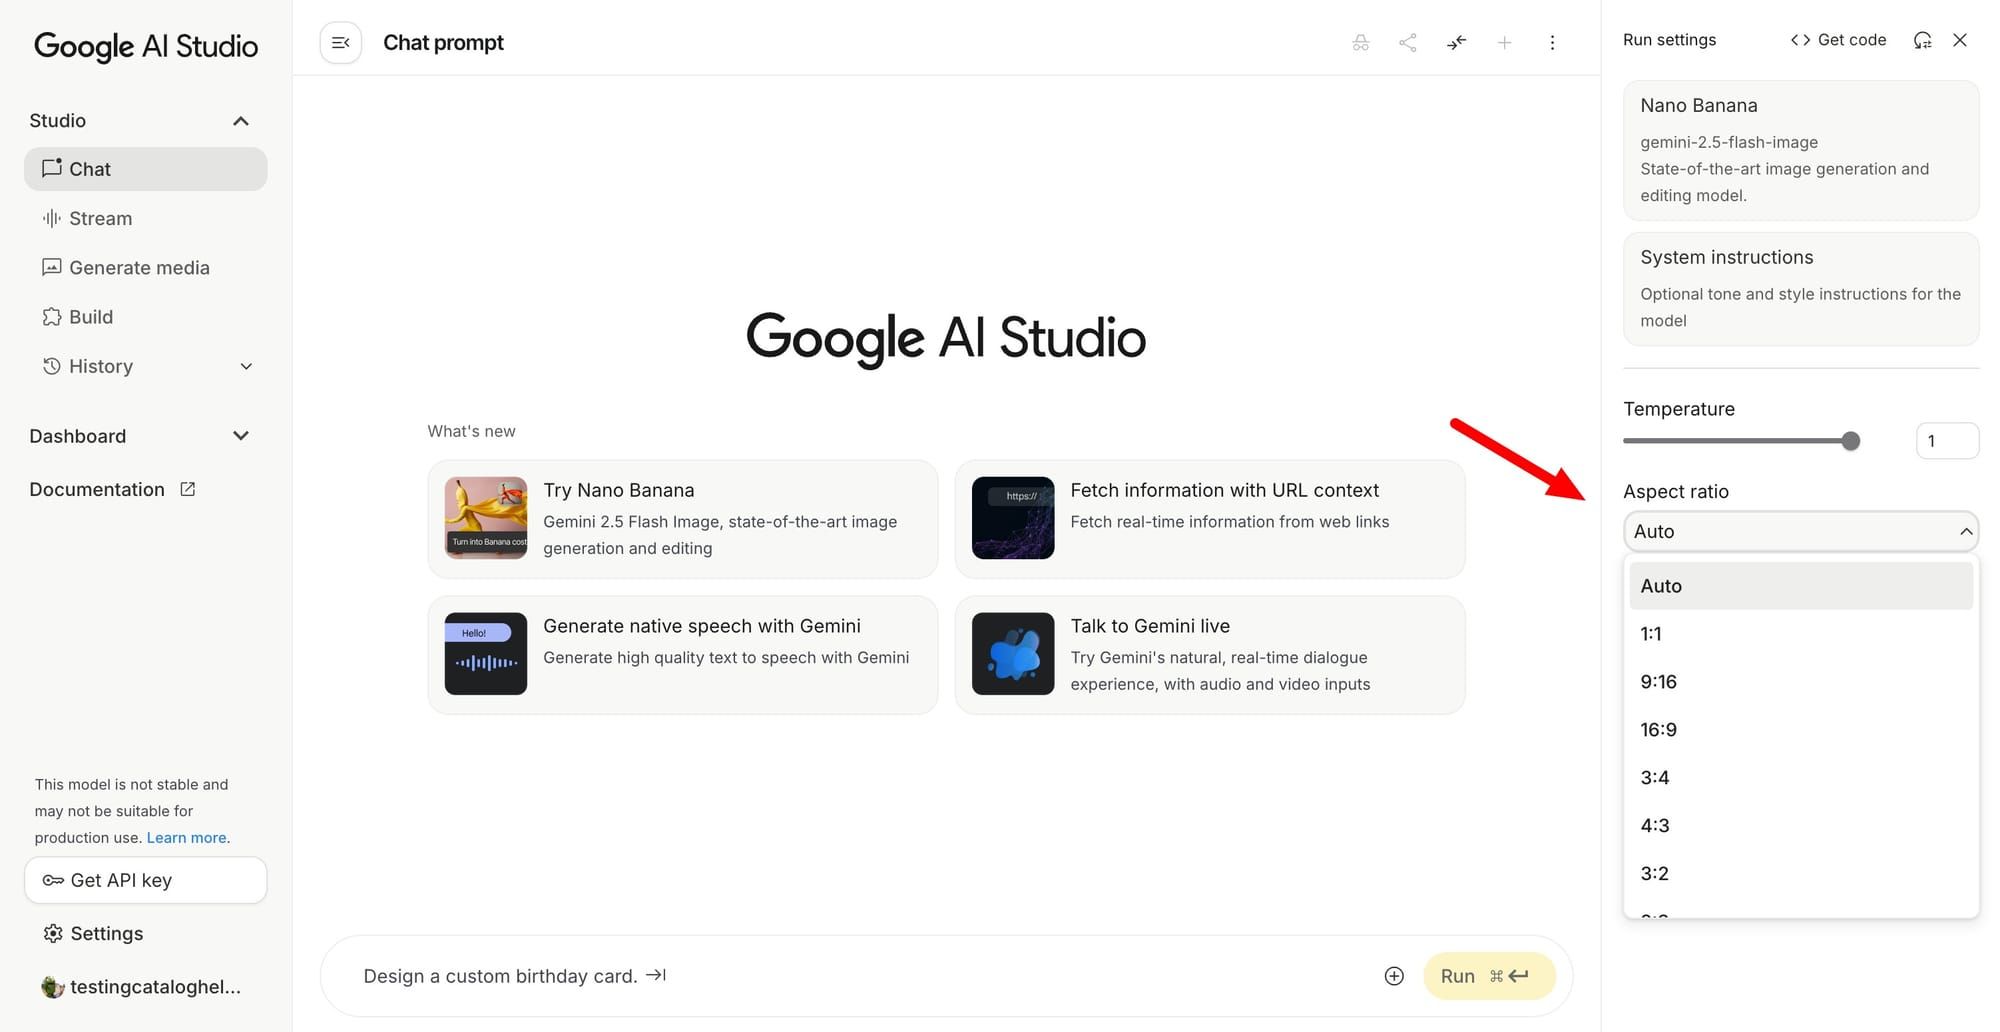Open the Documentation external link
2000x1032 pixels.
tap(112, 489)
